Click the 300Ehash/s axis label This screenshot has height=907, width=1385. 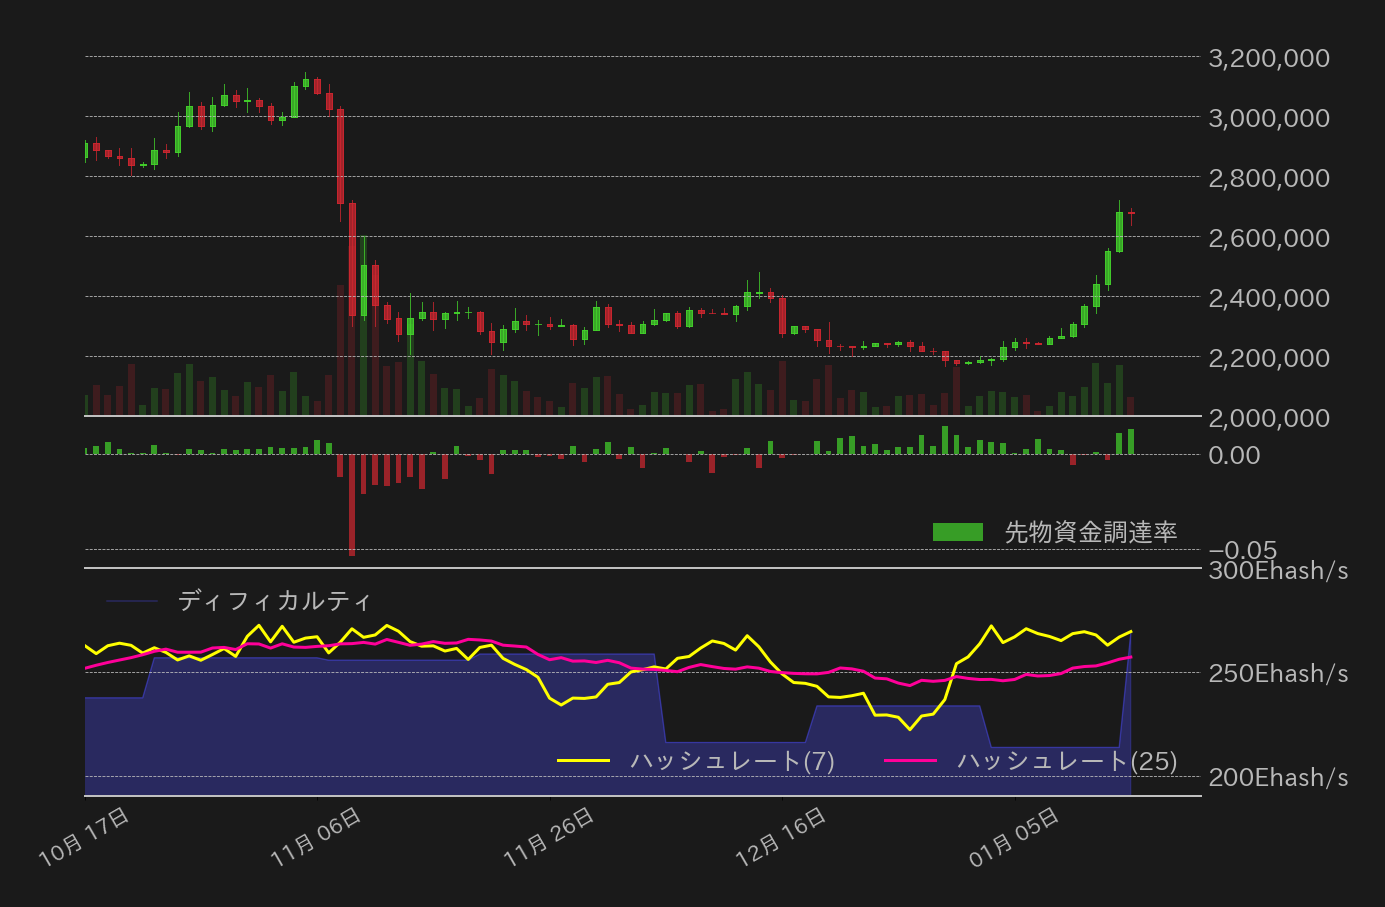point(1278,571)
